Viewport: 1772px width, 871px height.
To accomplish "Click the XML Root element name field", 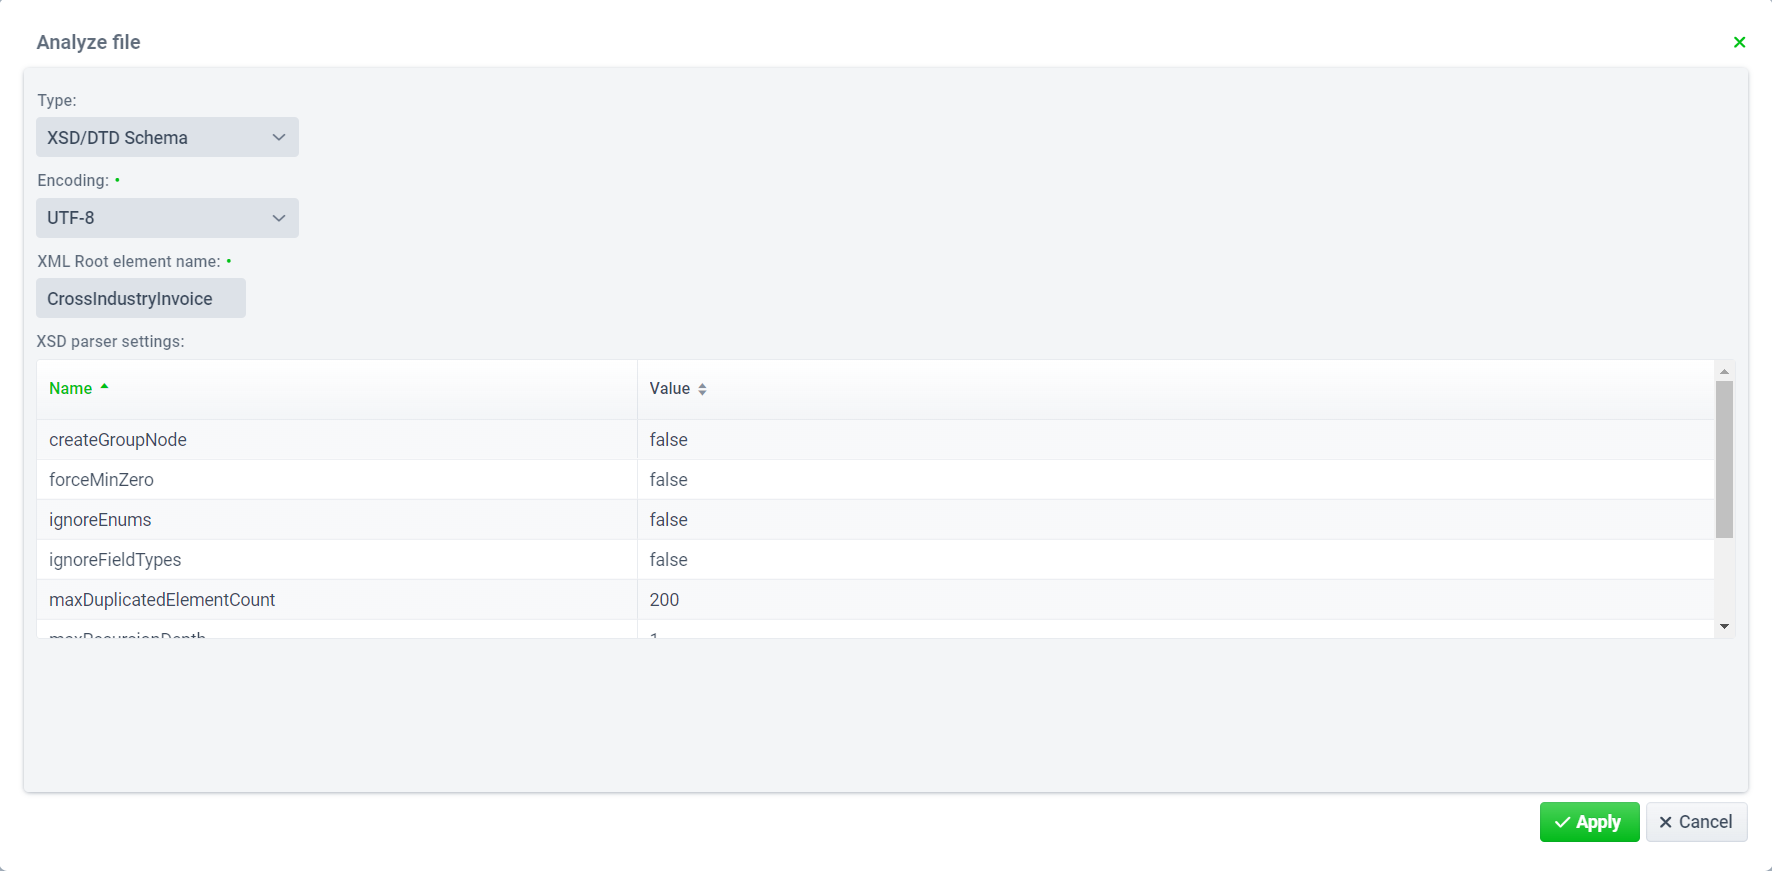I will pos(141,299).
